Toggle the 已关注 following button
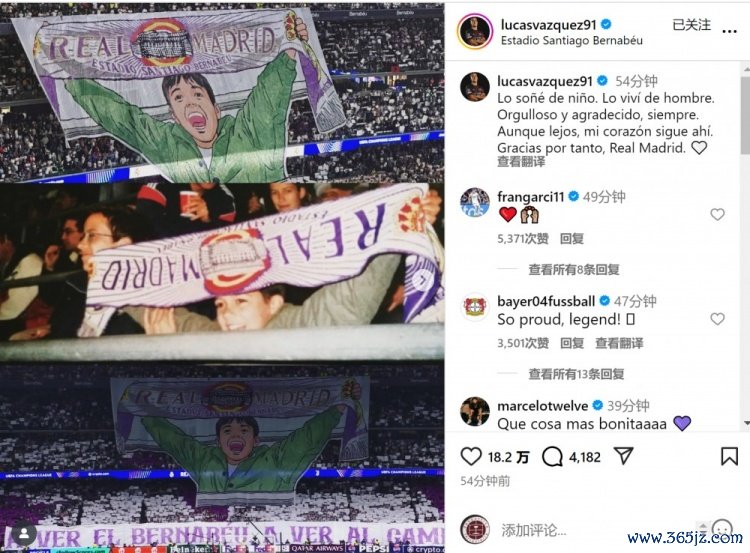The width and height of the screenshot is (750, 553). (691, 25)
